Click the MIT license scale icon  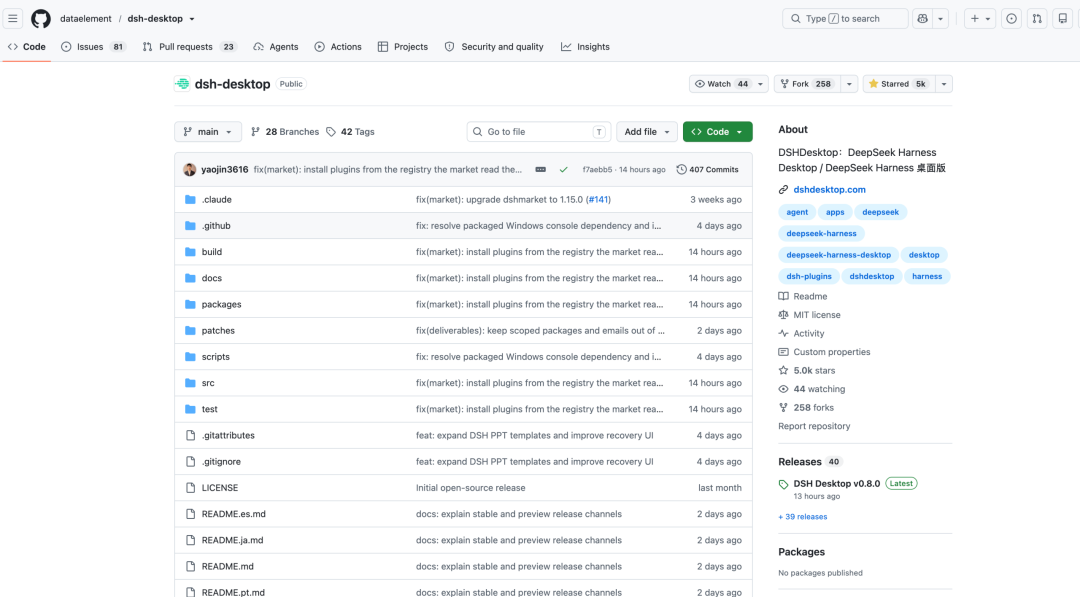tap(783, 315)
